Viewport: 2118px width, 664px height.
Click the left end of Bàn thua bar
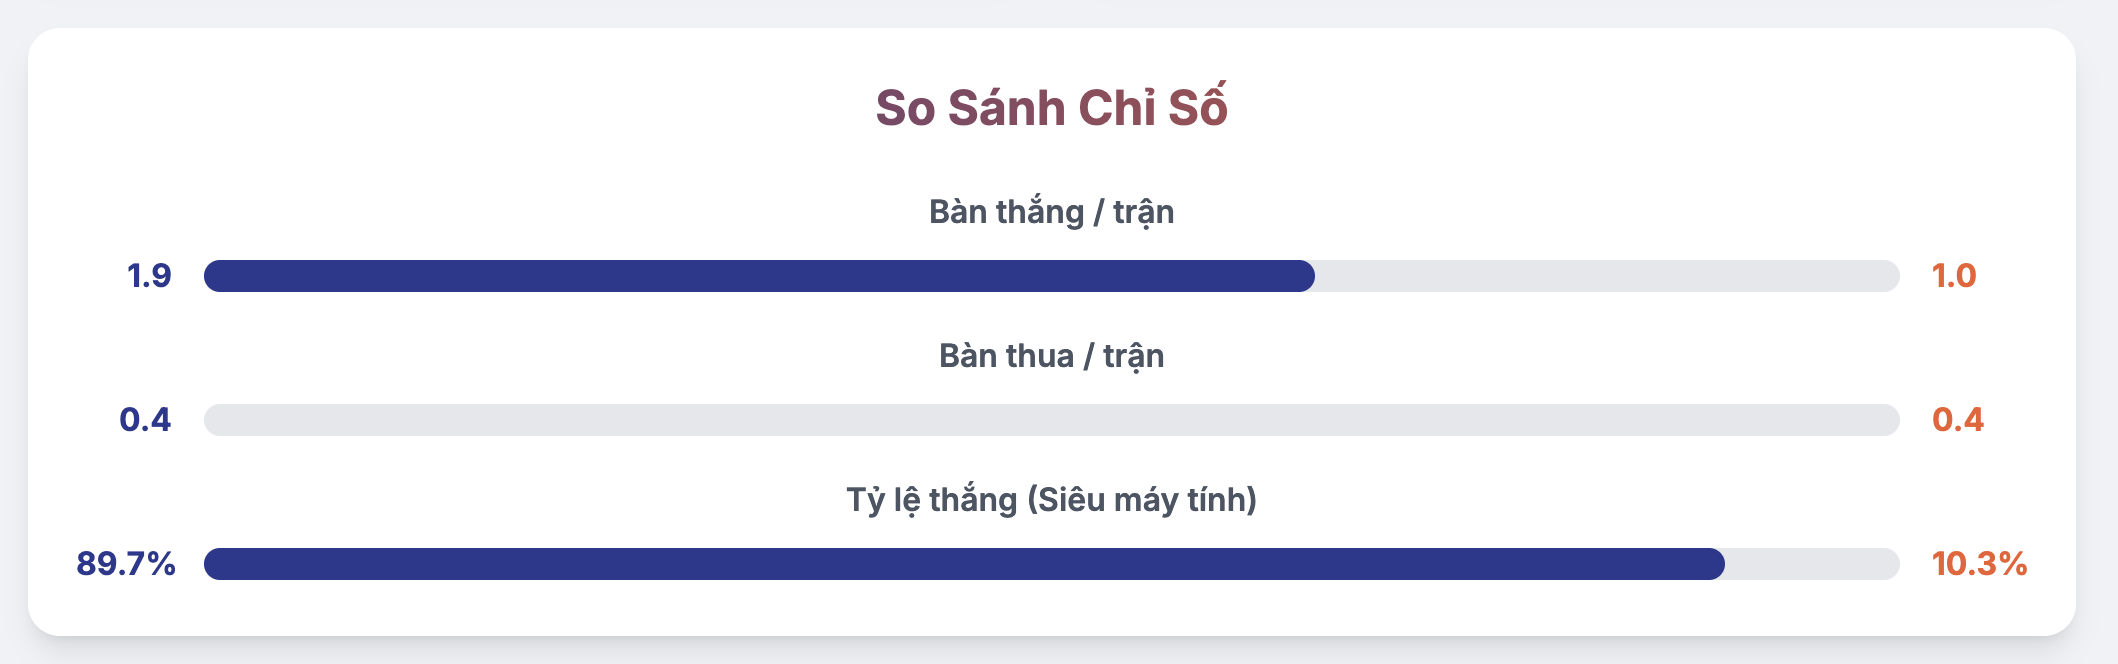point(216,420)
